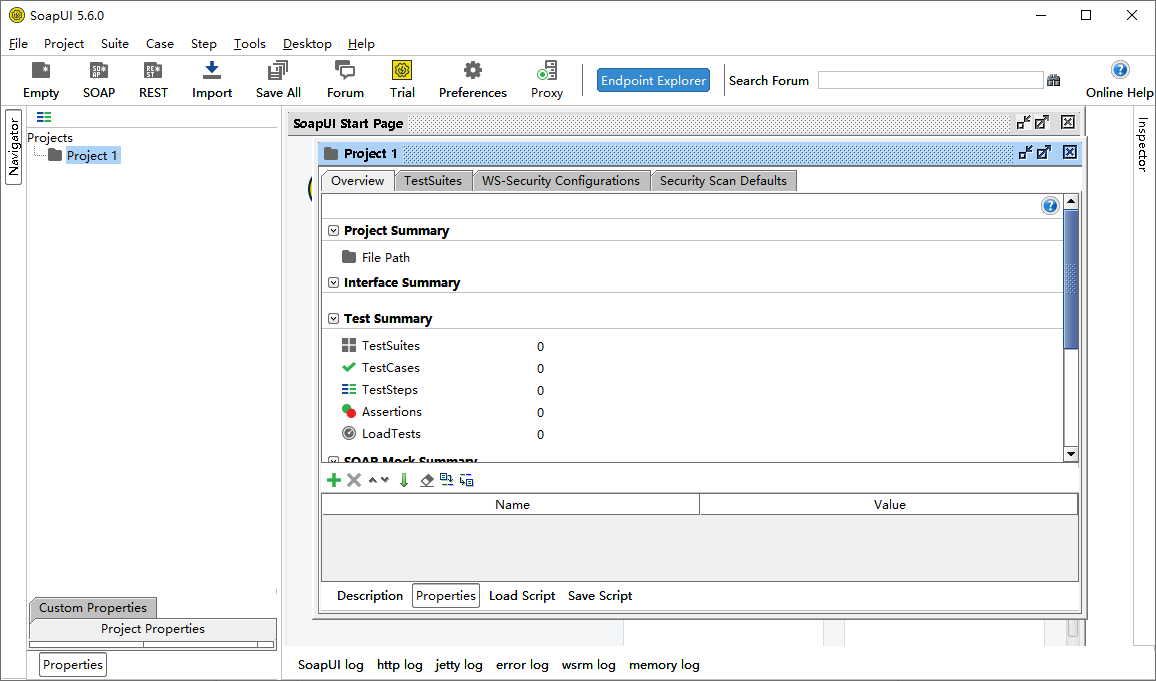Image resolution: width=1156 pixels, height=681 pixels.
Task: Open the File menu
Action: [x=18, y=43]
